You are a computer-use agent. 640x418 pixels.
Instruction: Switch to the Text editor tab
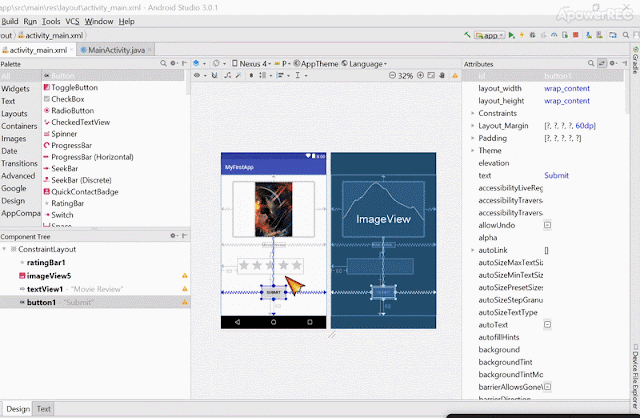pyautogui.click(x=44, y=409)
